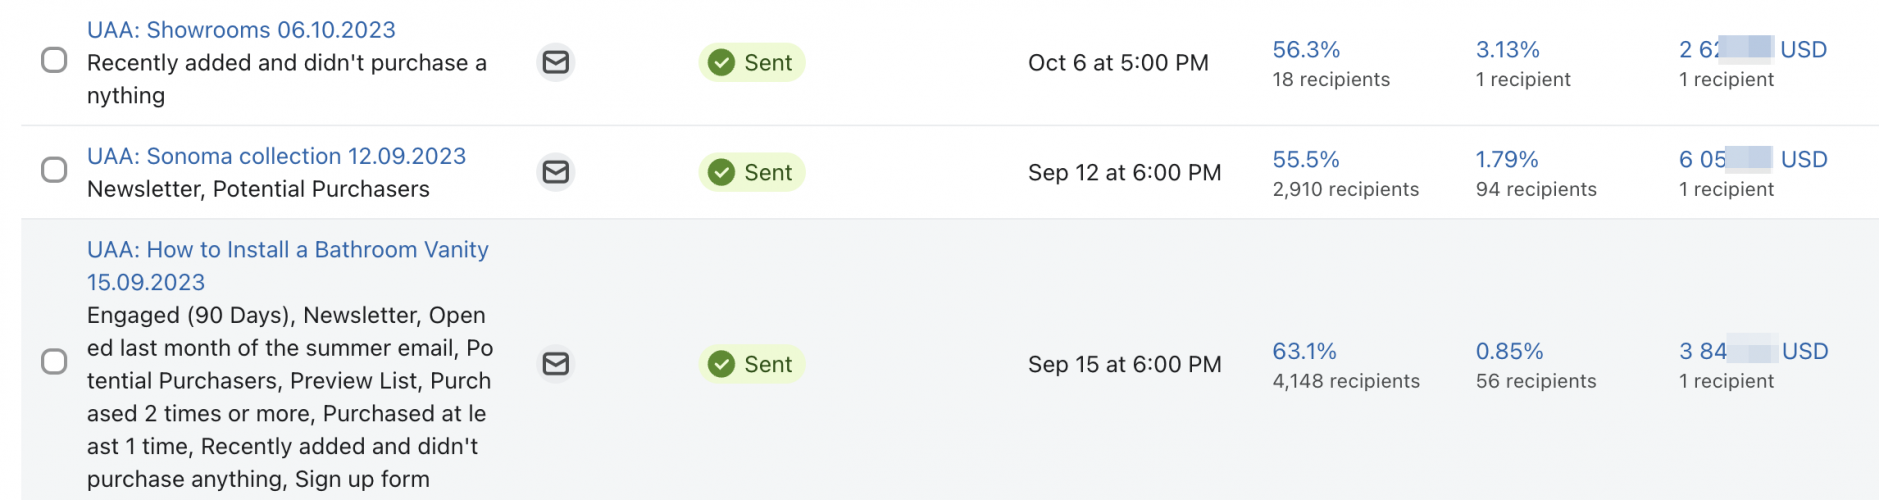Click the 3.13% click rate link
This screenshot has height=500, width=1879.
(x=1507, y=50)
